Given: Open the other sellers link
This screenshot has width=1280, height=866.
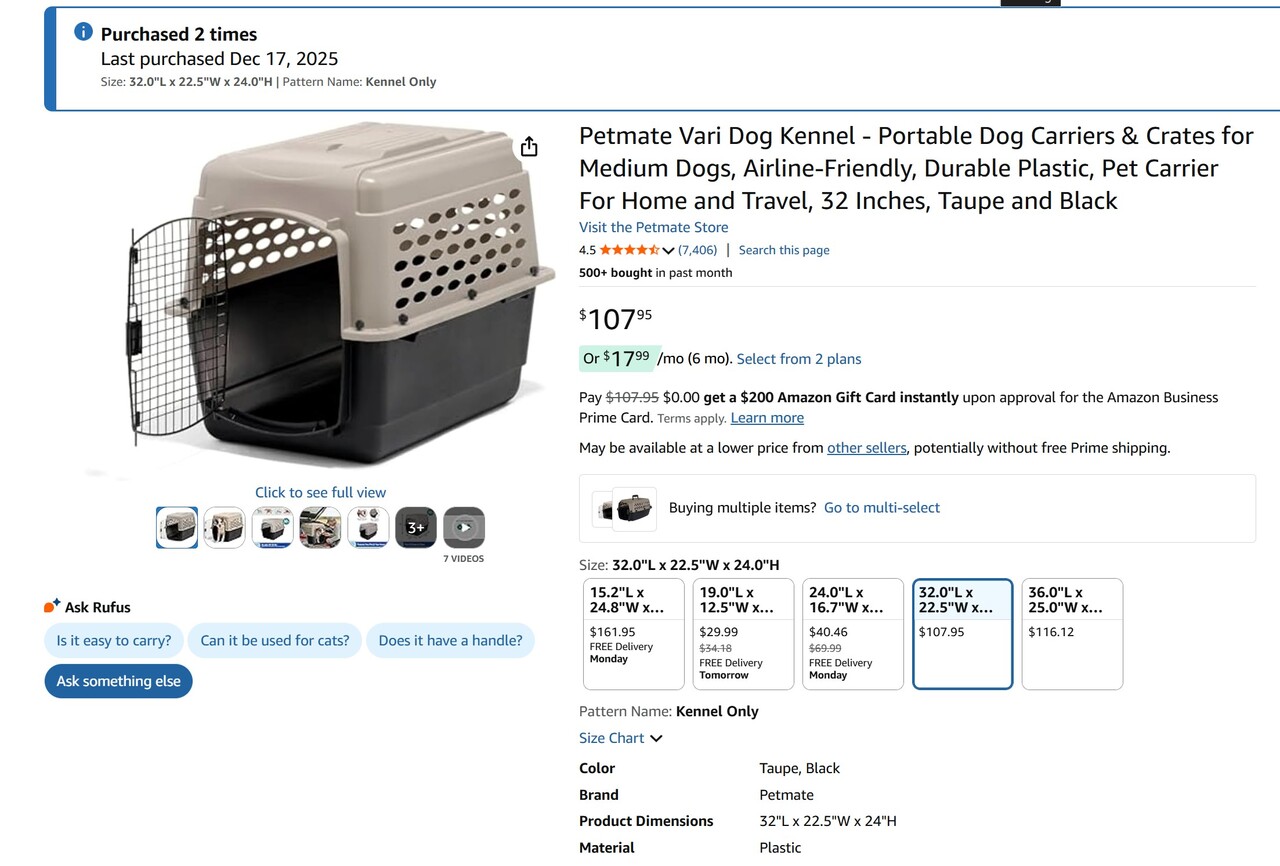Looking at the screenshot, I should [866, 448].
